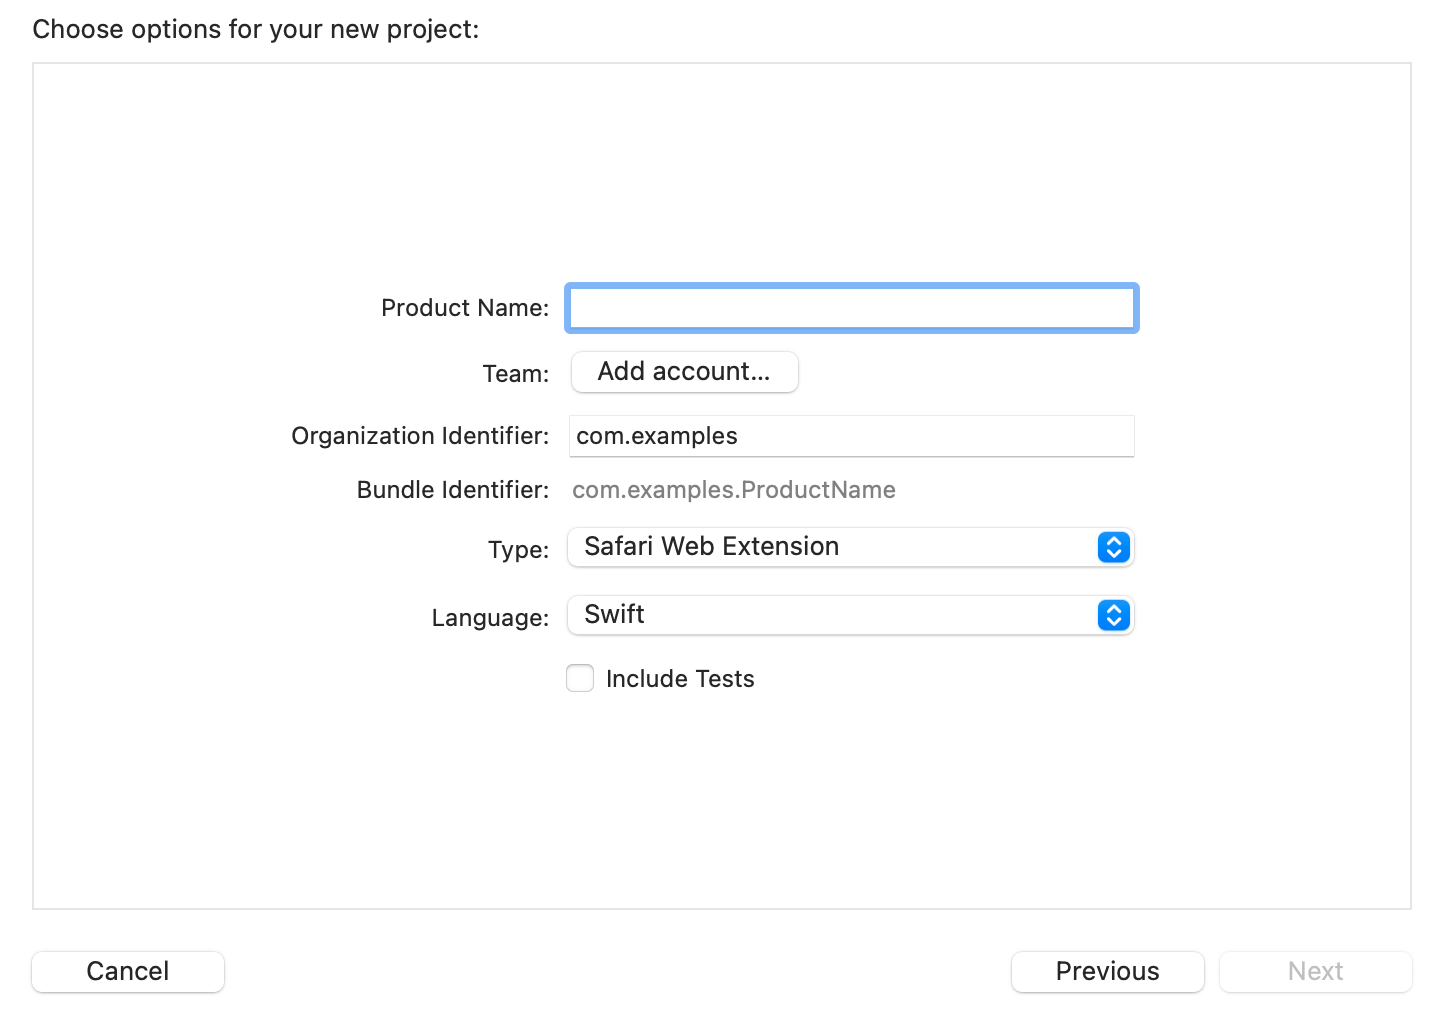Click the Bundle Identifier: label
Image resolution: width=1444 pixels, height=1024 pixels.
click(453, 490)
